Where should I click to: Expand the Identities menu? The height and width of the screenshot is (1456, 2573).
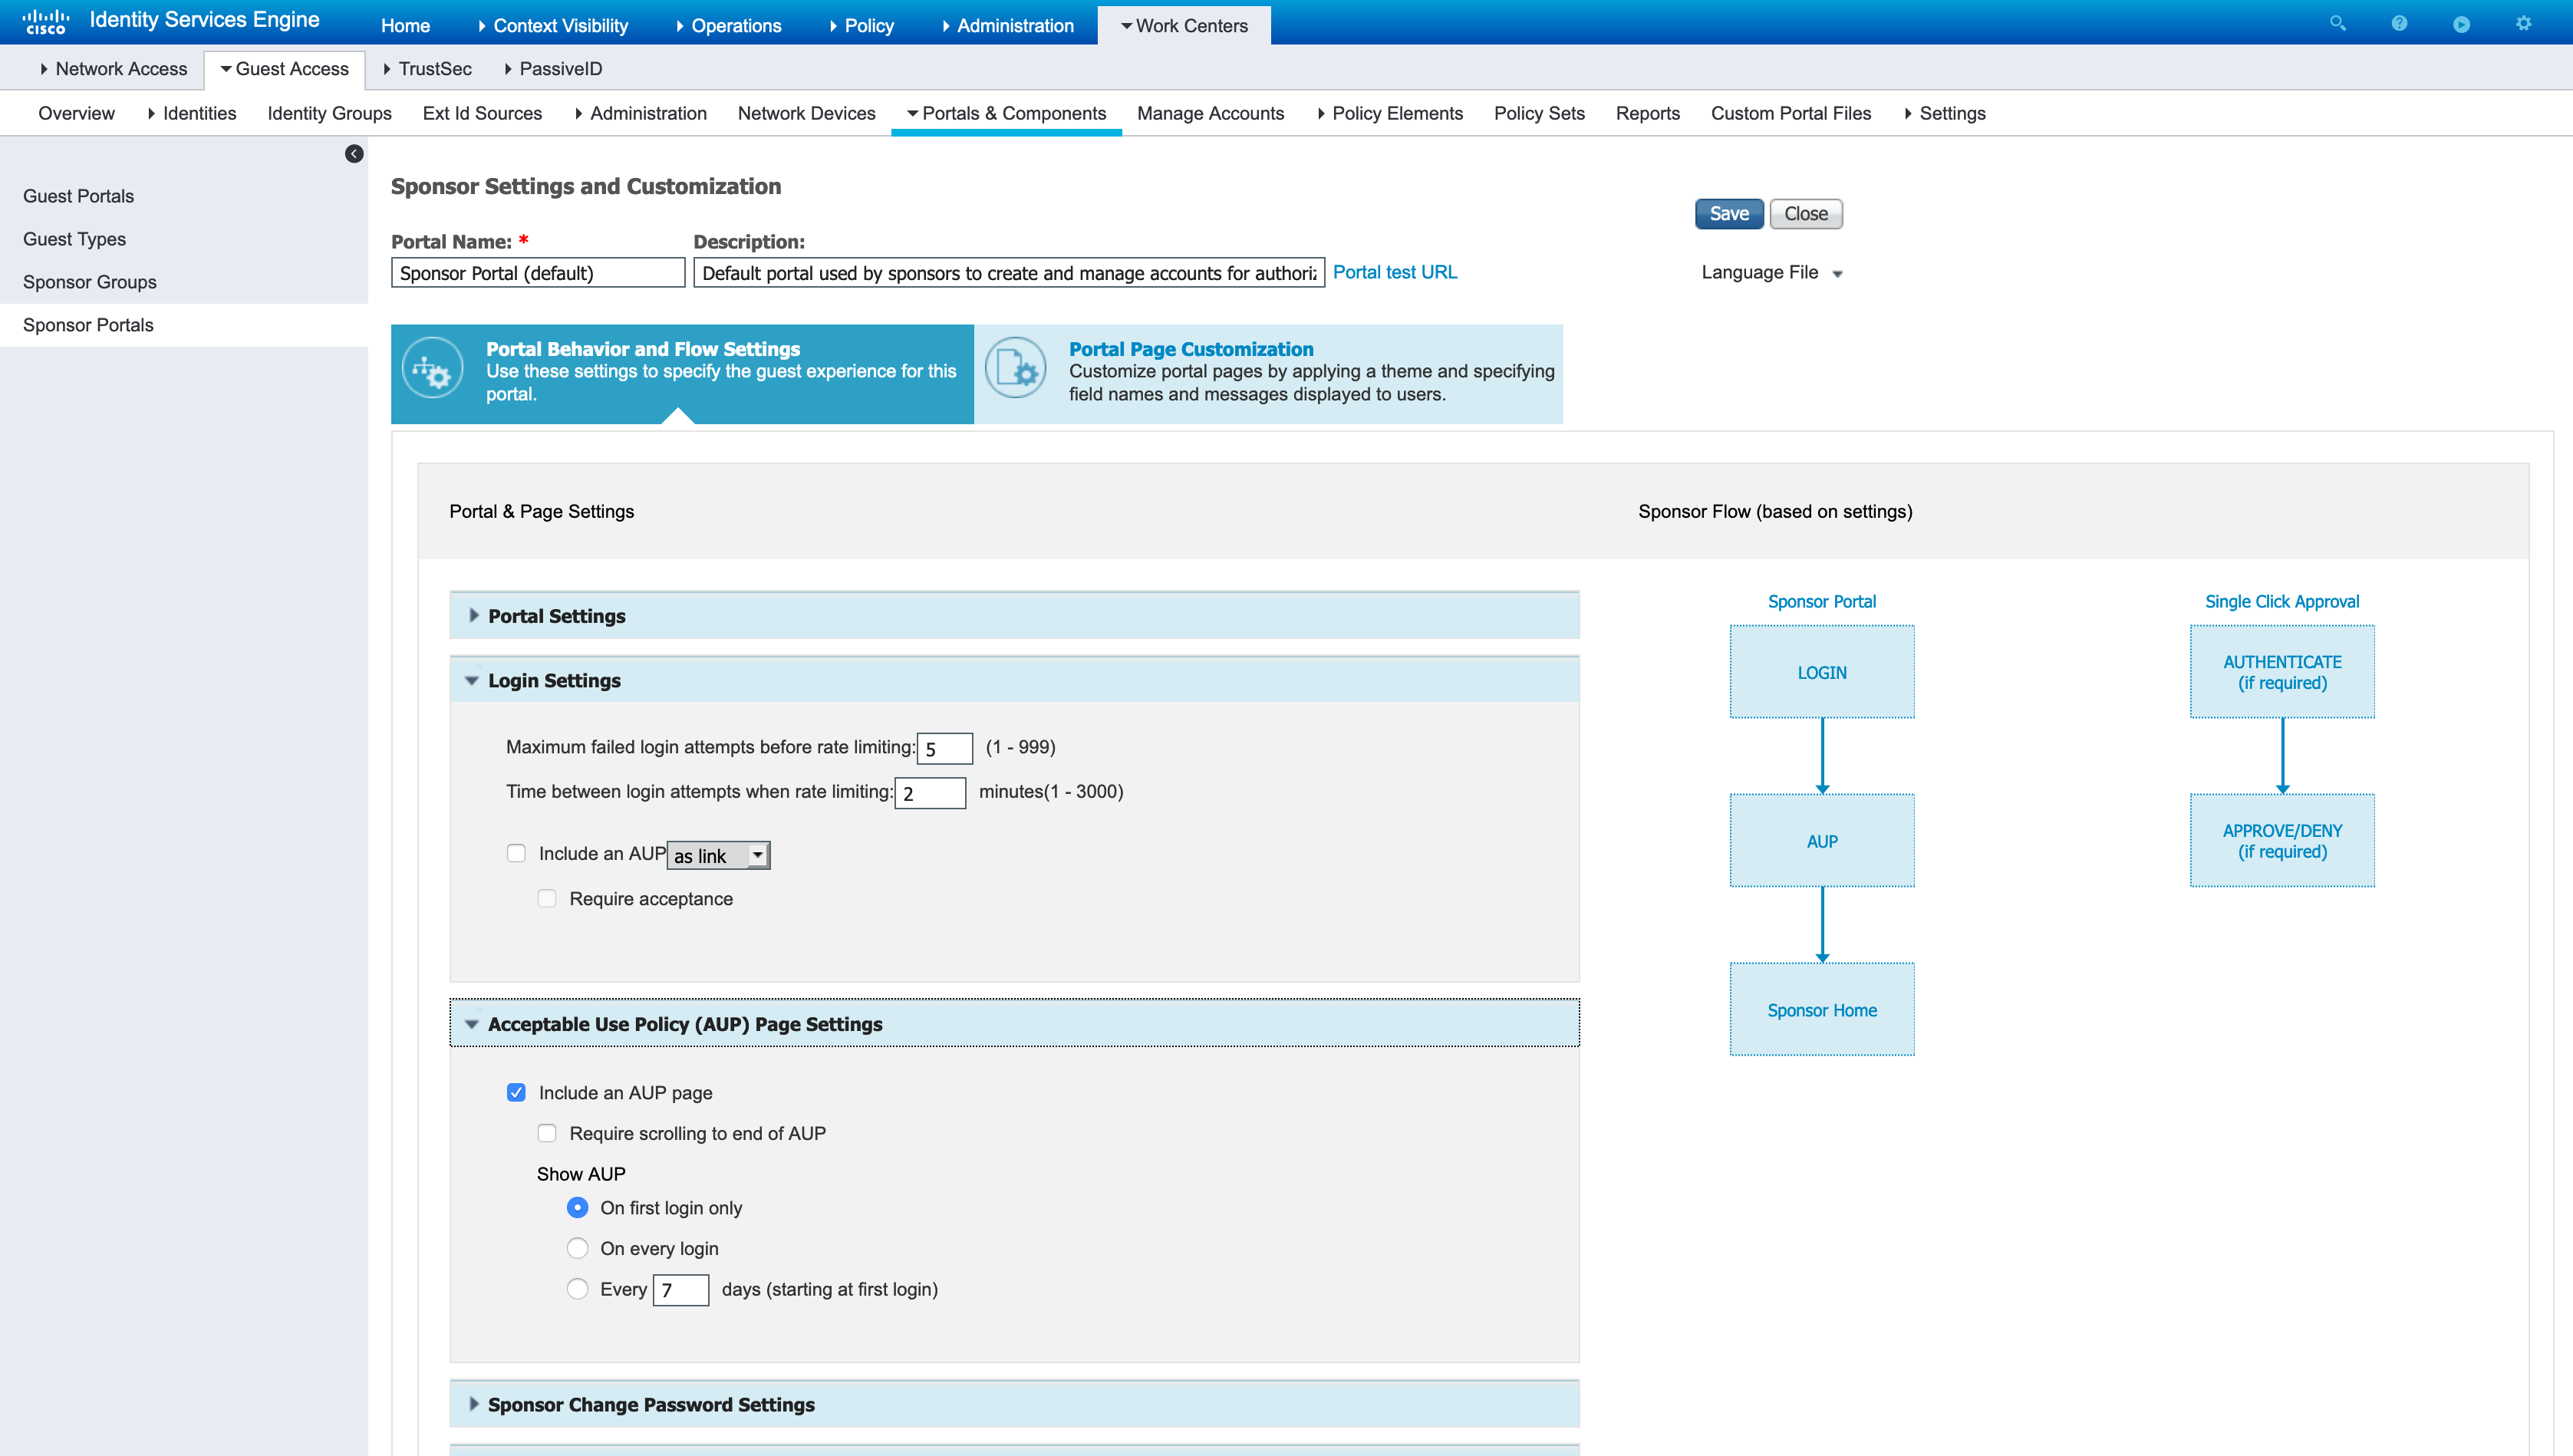point(192,113)
